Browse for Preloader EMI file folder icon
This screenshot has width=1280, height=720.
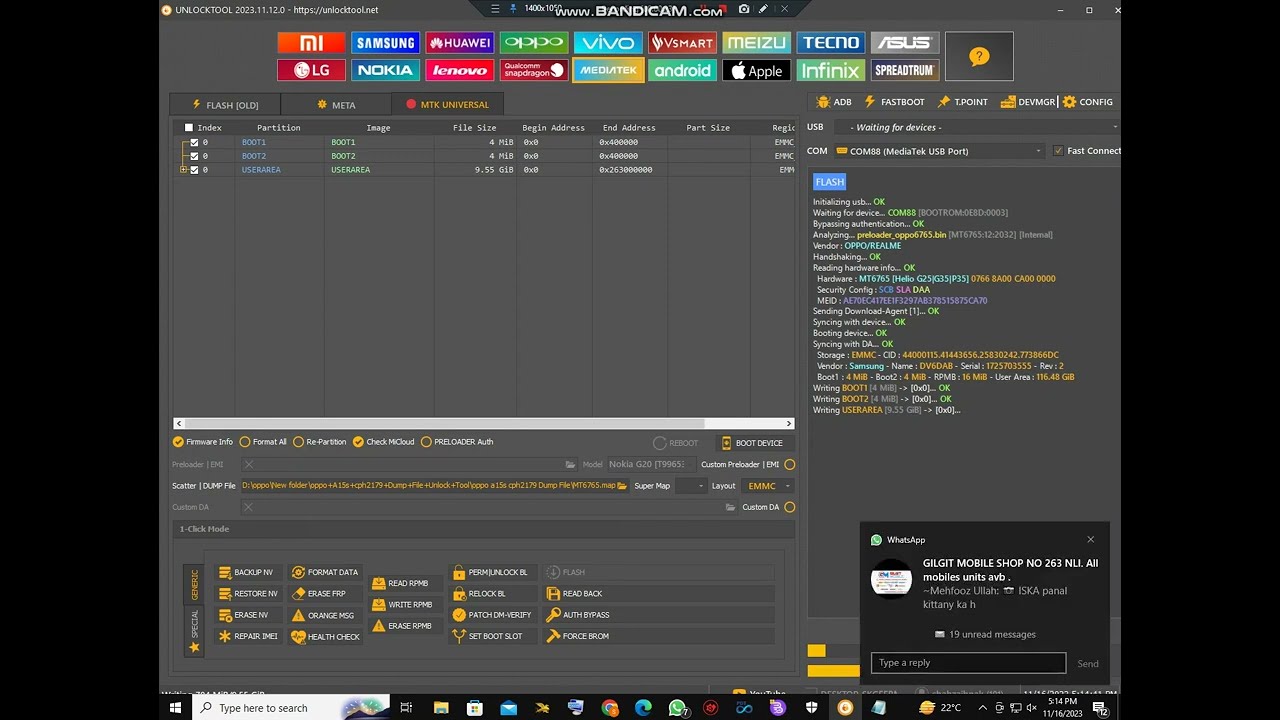(570, 464)
